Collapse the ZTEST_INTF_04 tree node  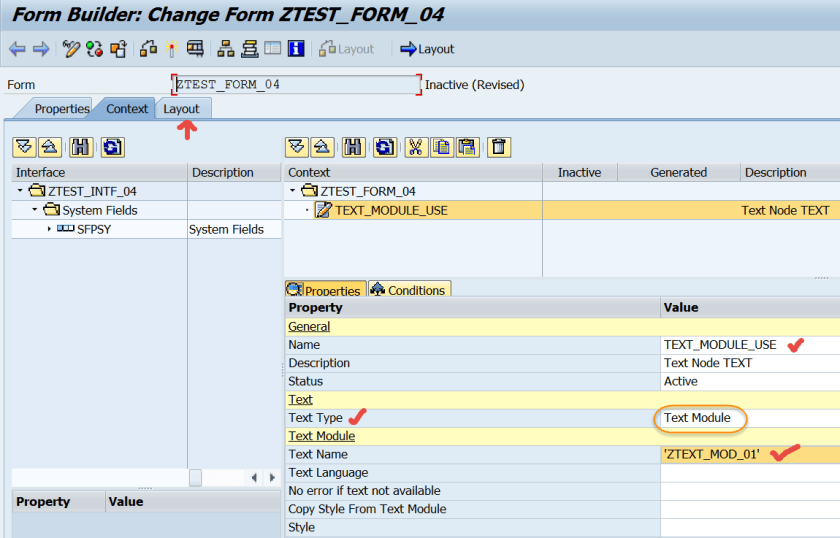click(20, 191)
